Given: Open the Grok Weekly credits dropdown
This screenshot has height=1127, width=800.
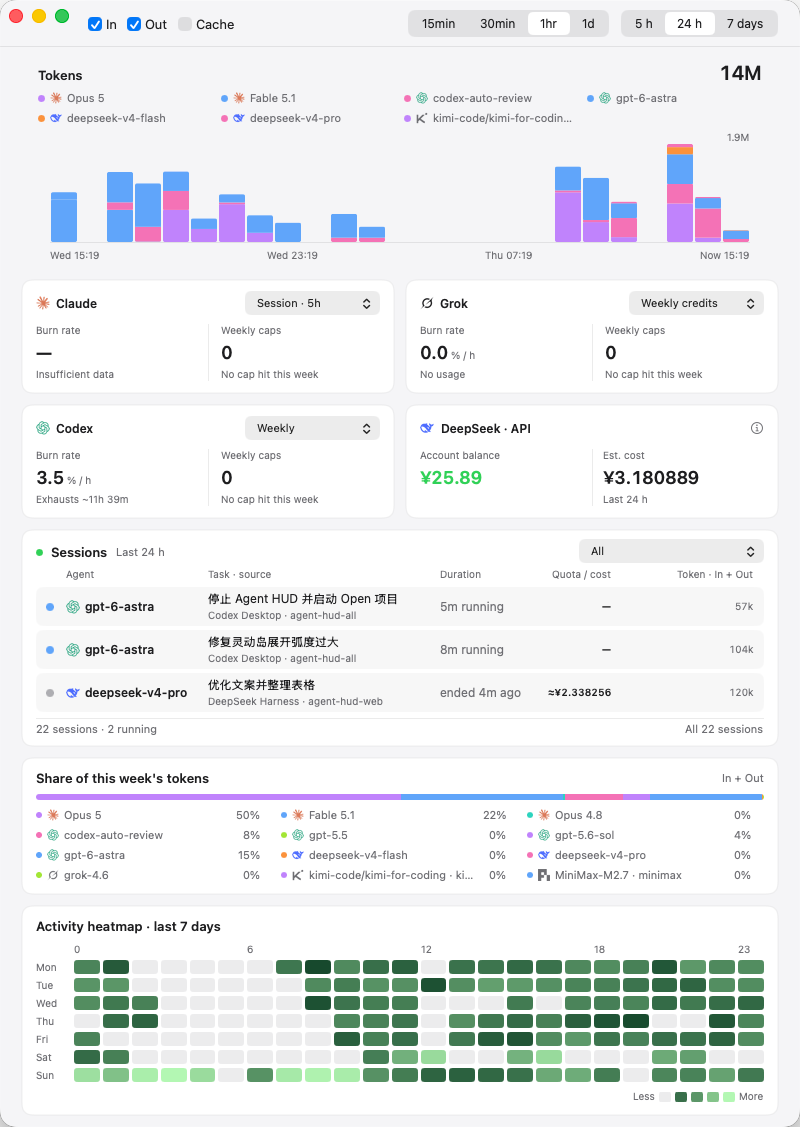Looking at the screenshot, I should (696, 303).
